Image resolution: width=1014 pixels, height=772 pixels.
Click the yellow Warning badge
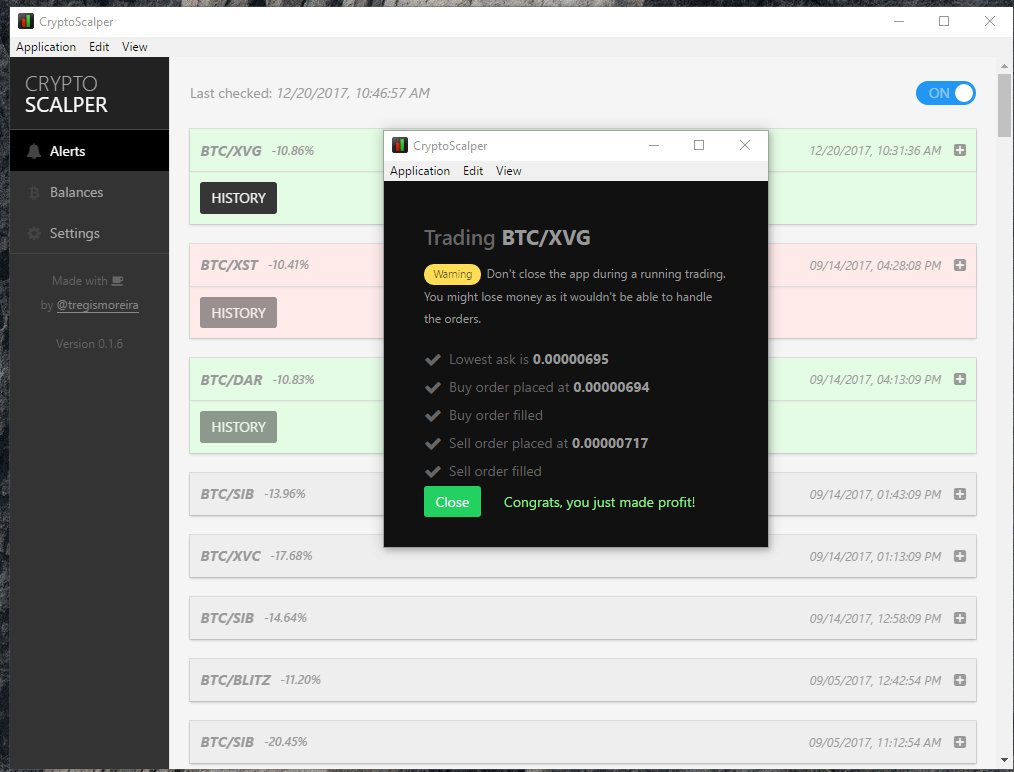pyautogui.click(x=452, y=274)
